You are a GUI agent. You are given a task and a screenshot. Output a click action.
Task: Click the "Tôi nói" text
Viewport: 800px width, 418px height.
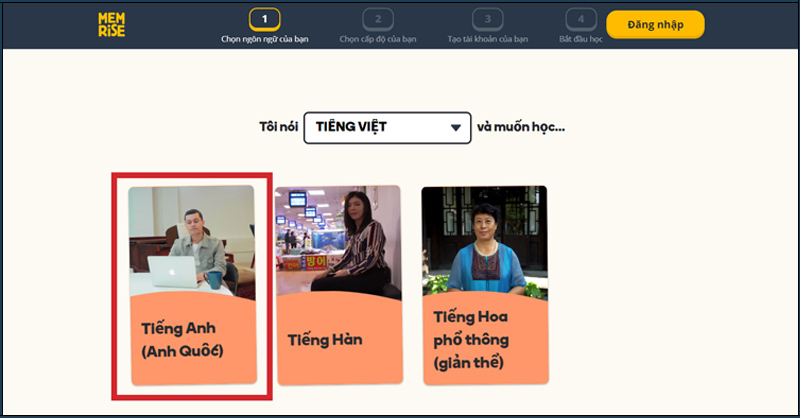pos(277,128)
